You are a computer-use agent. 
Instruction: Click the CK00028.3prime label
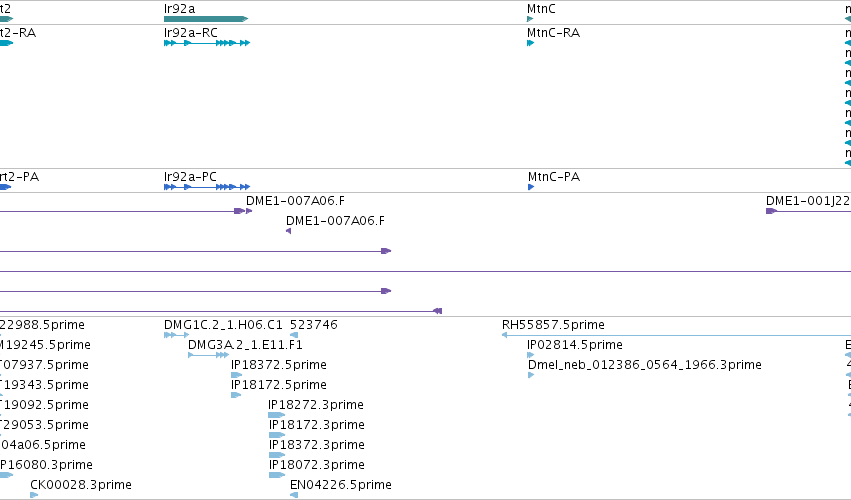[x=81, y=485]
